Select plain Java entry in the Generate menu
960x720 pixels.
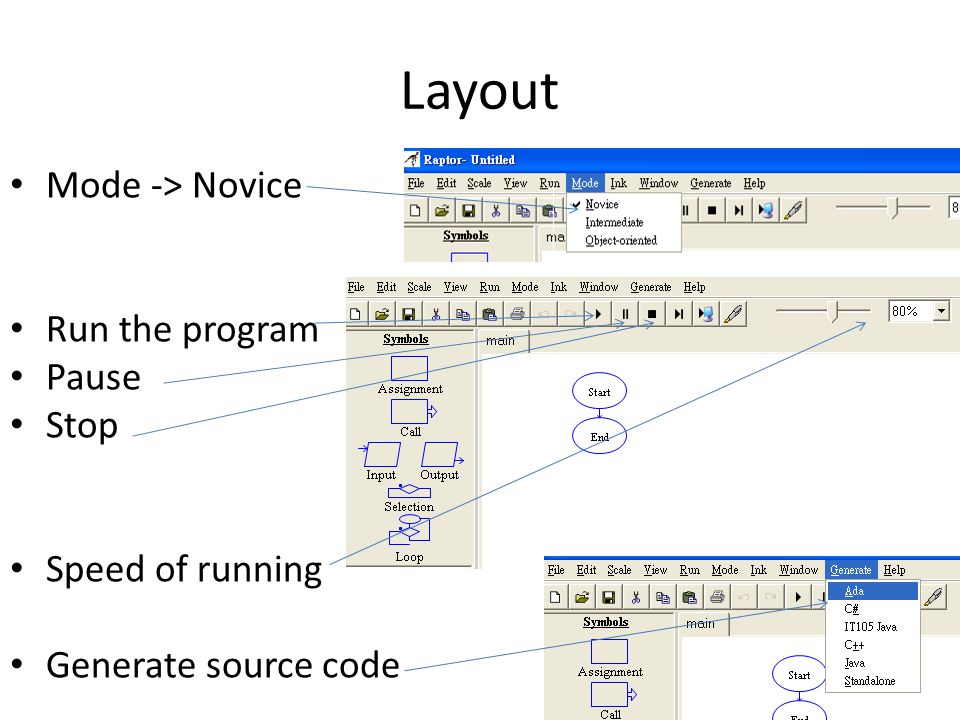pyautogui.click(x=872, y=662)
